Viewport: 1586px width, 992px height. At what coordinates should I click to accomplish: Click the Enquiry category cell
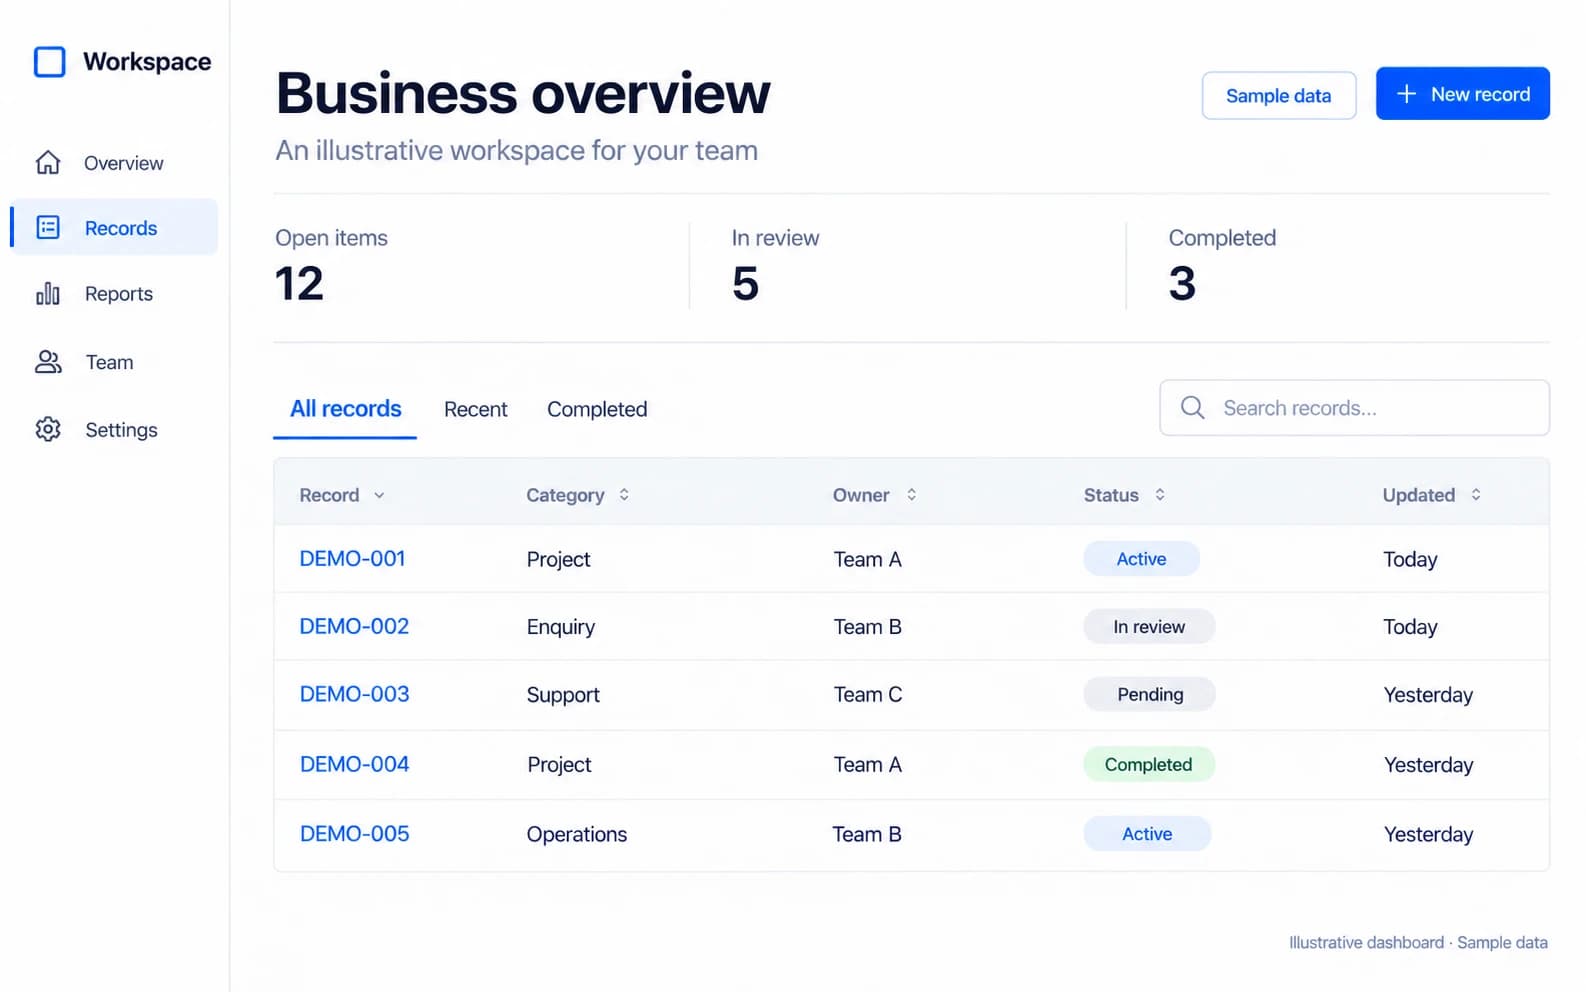(x=561, y=627)
